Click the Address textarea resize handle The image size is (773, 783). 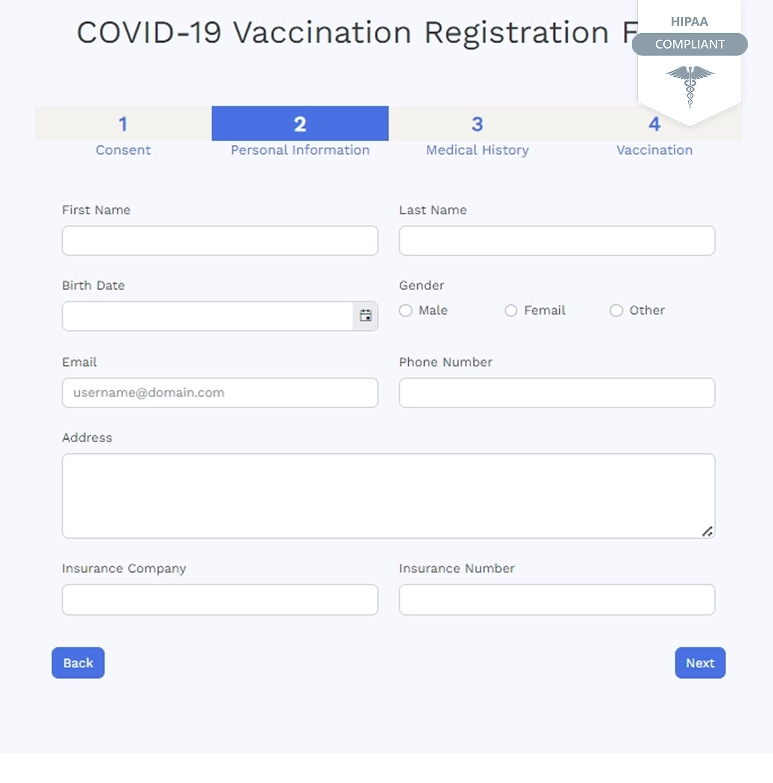point(707,531)
